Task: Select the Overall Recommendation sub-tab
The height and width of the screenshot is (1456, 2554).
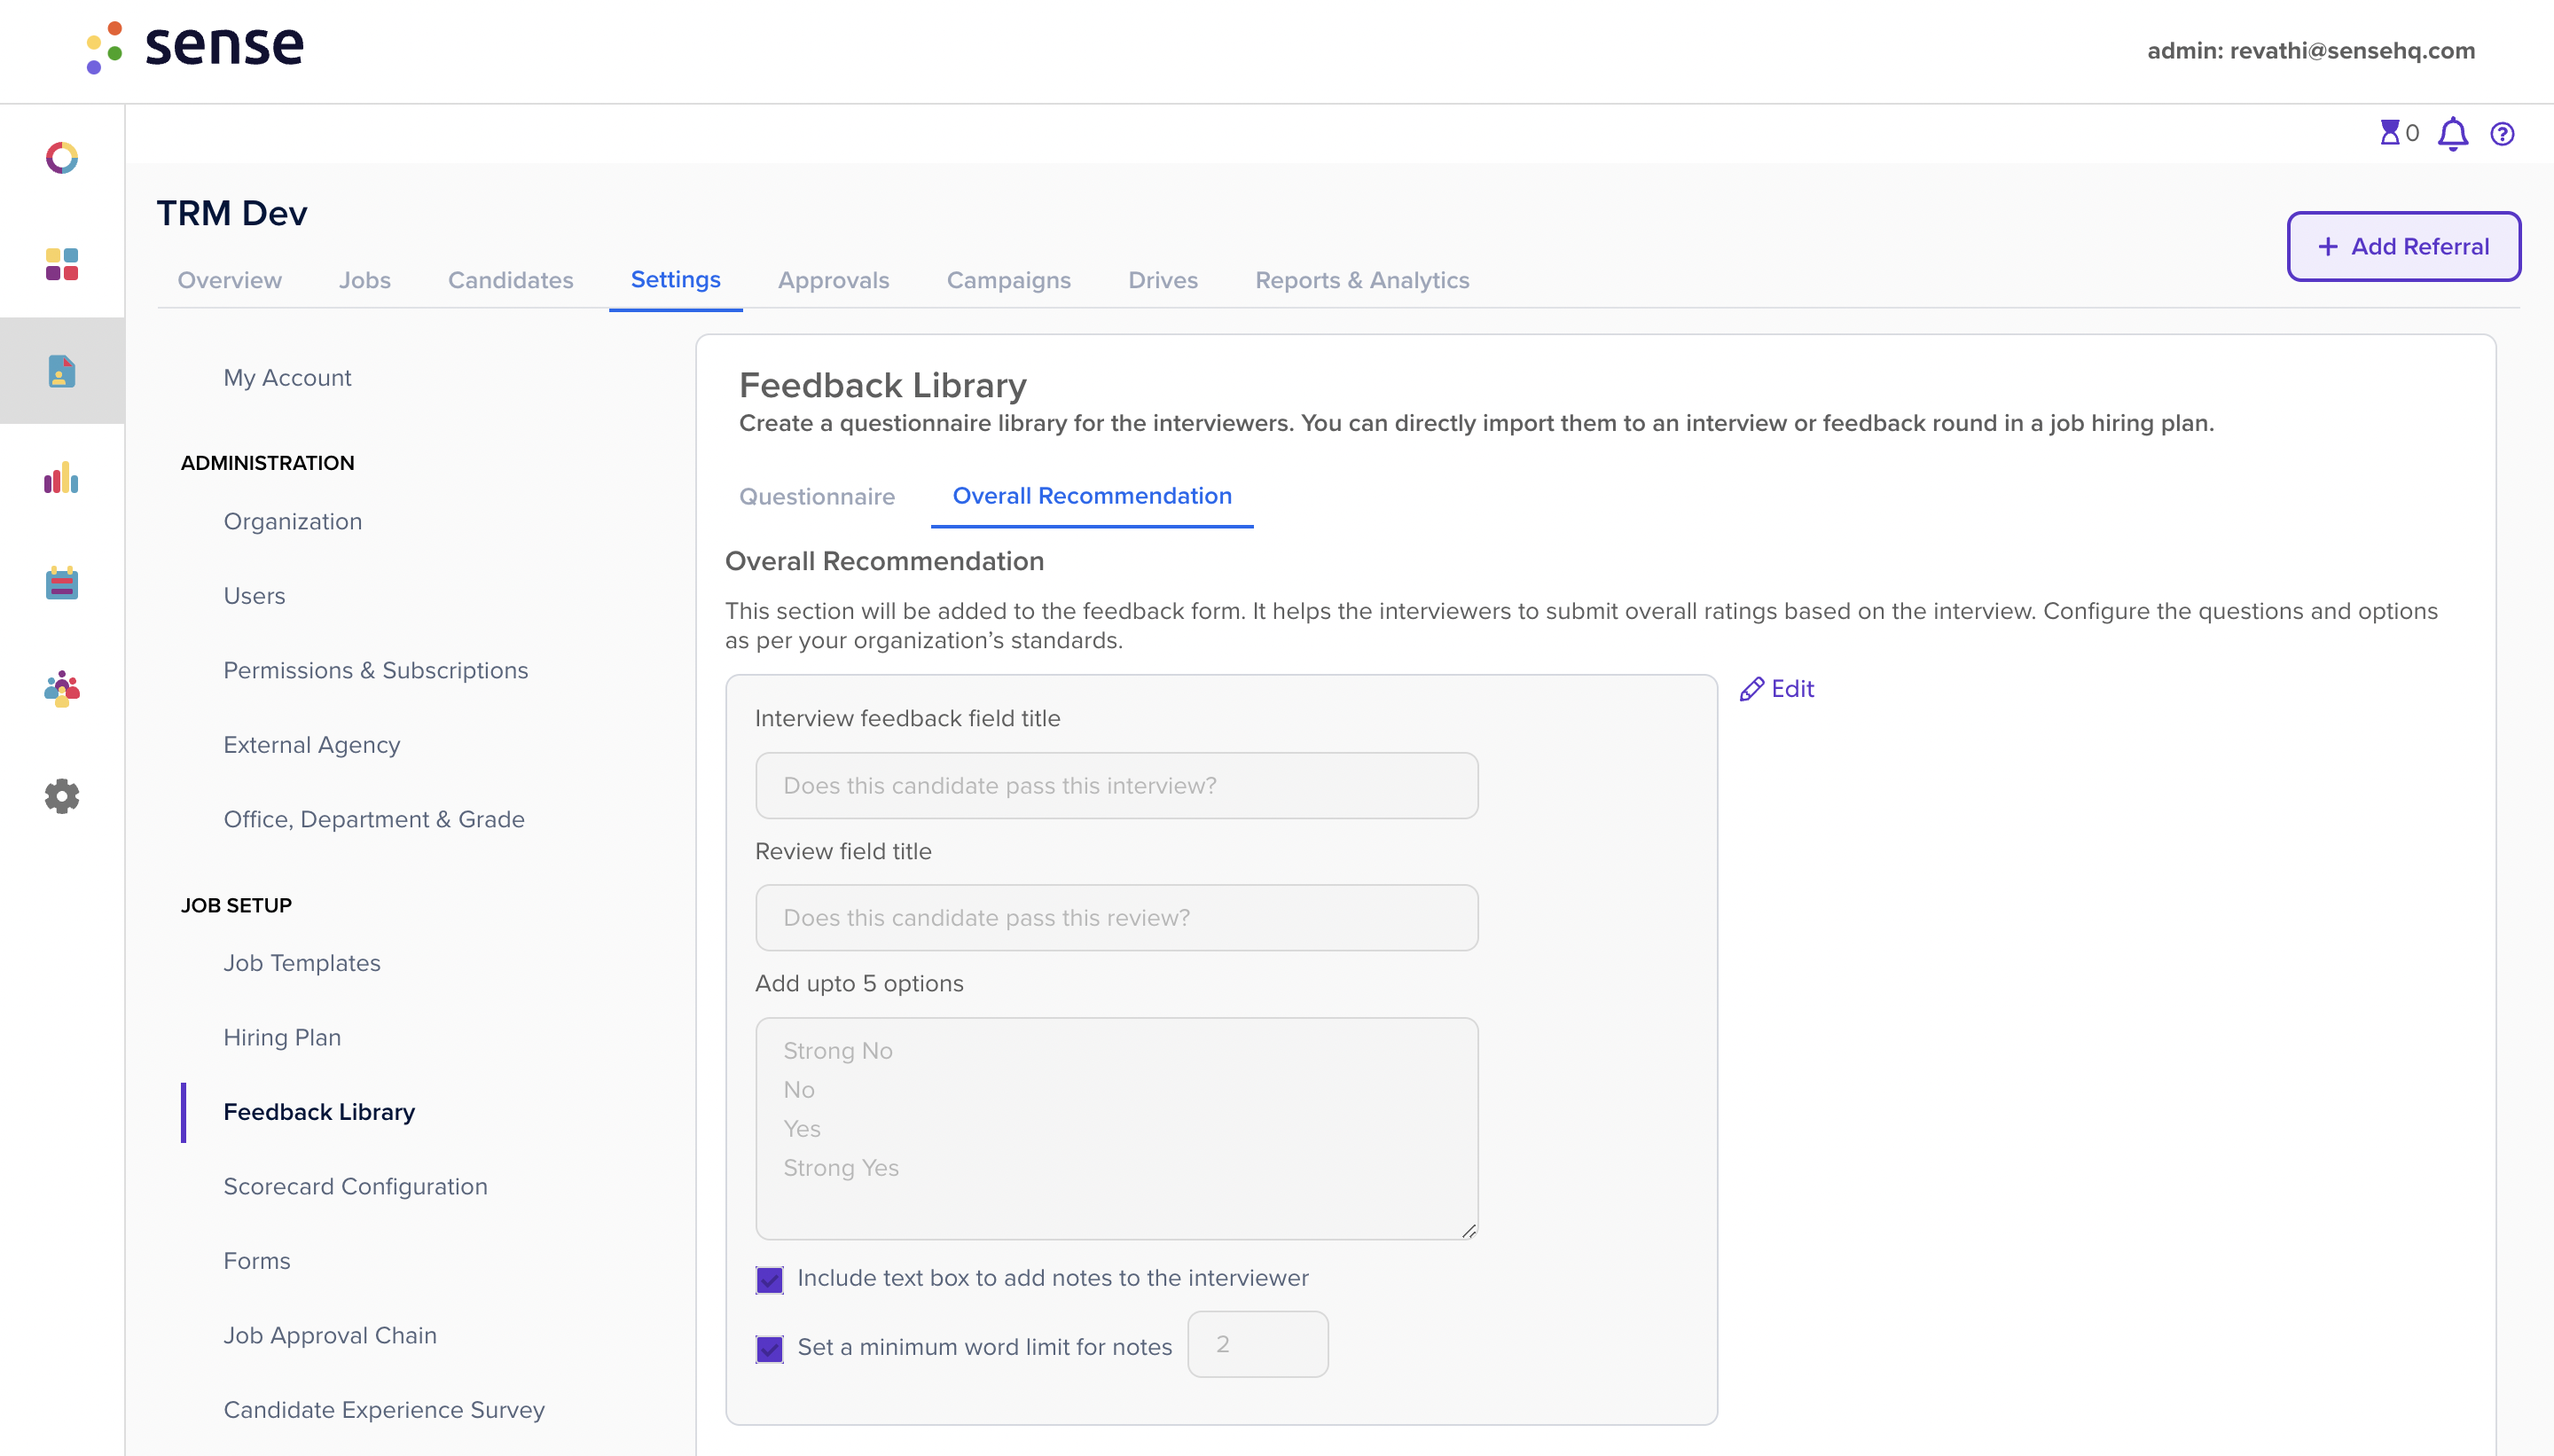Action: pos(1091,496)
